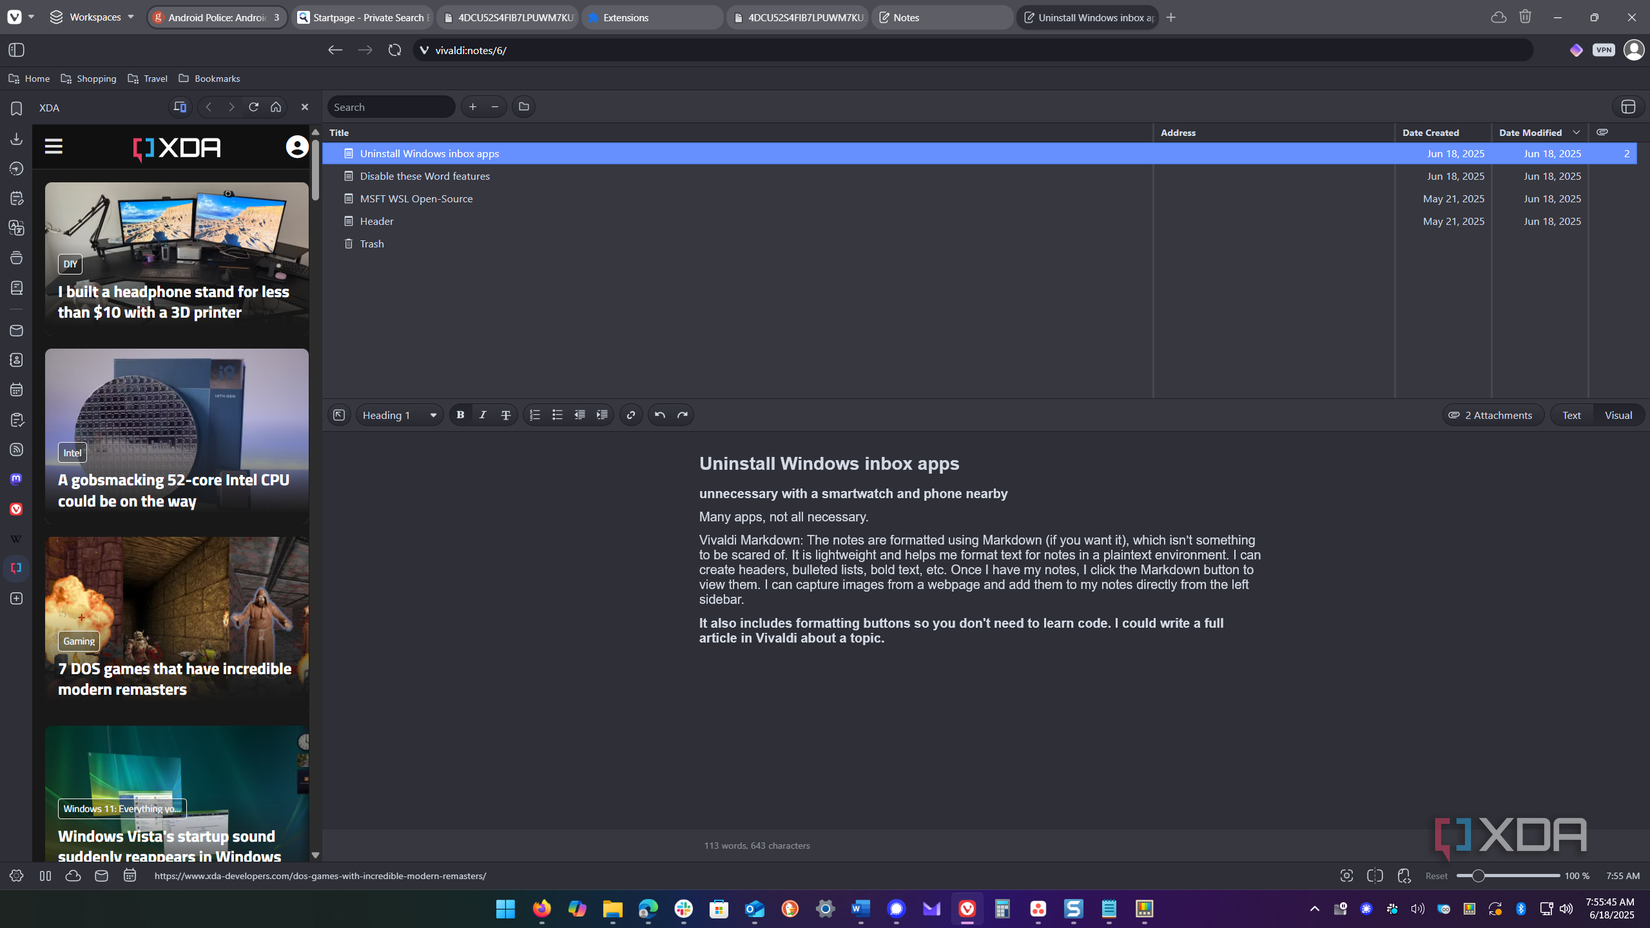The height and width of the screenshot is (928, 1650).
Task: Create a new notes folder
Action: click(524, 107)
